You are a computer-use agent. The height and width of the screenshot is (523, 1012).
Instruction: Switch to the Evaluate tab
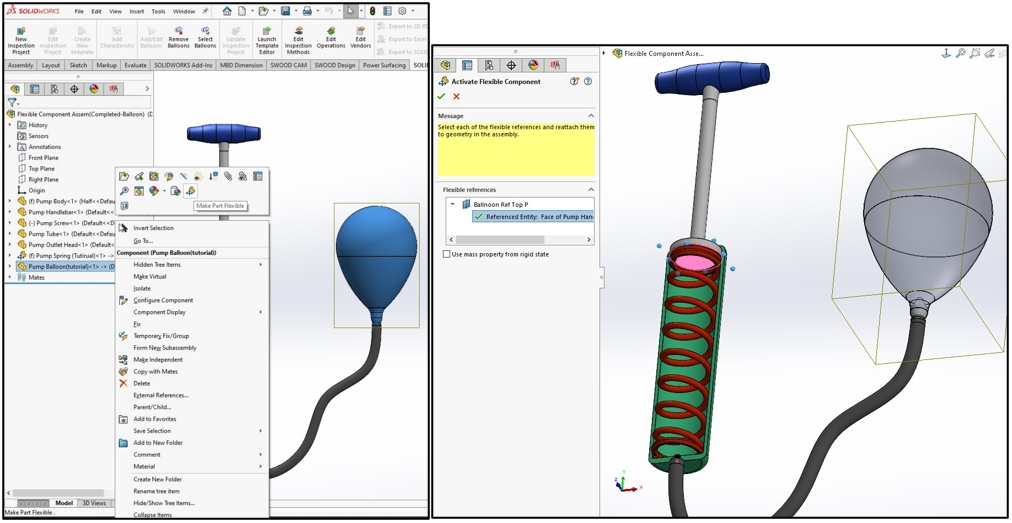[136, 65]
